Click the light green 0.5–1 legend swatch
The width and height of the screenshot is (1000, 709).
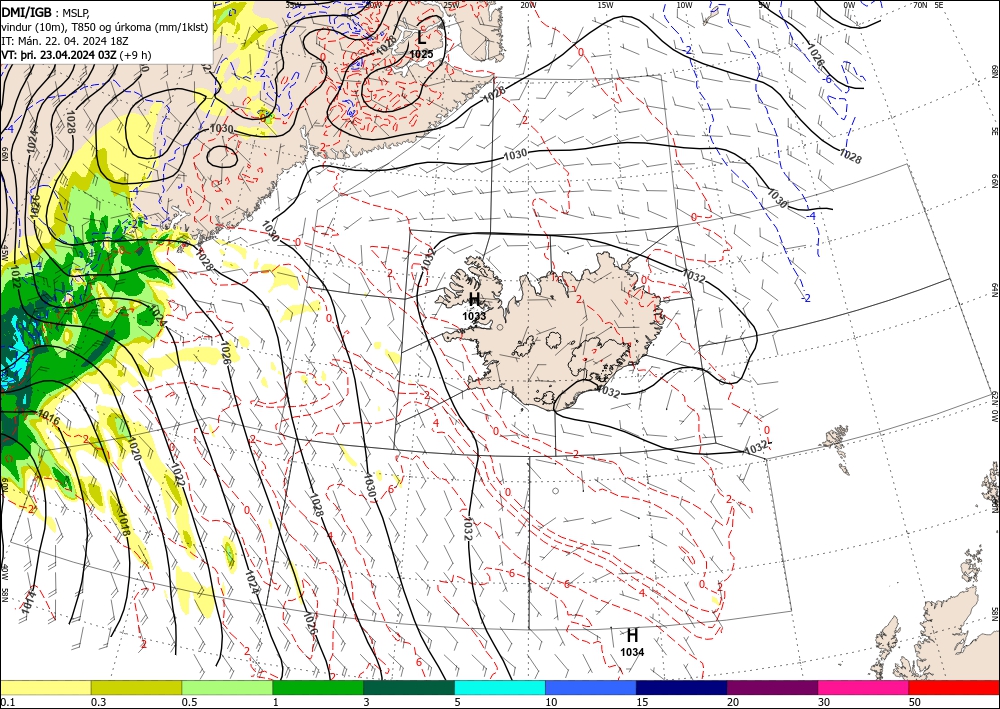click(227, 687)
